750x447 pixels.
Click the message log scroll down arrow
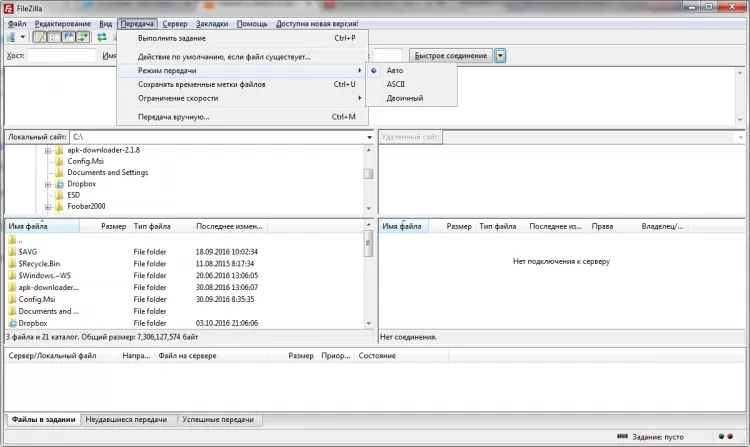coord(740,120)
